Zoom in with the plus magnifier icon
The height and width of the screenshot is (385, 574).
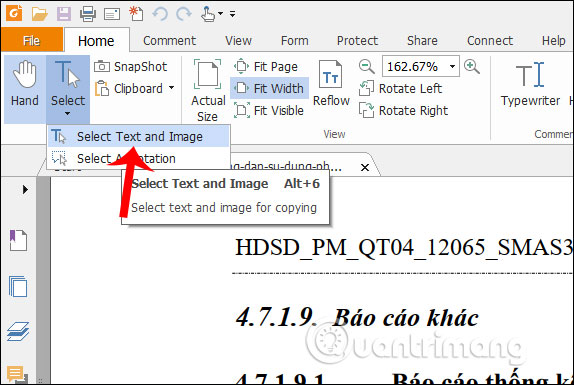[472, 67]
